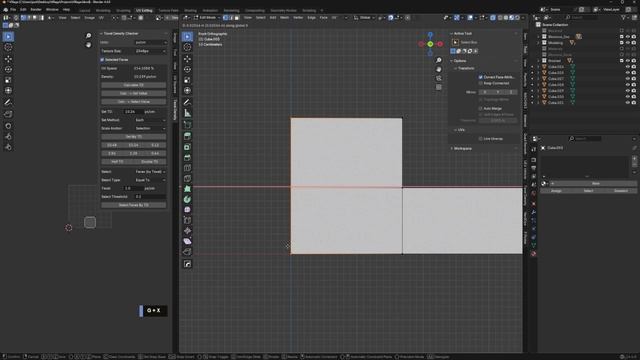Click the Calculate TD button
Viewport: 640px width, 360px height.
coord(133,85)
